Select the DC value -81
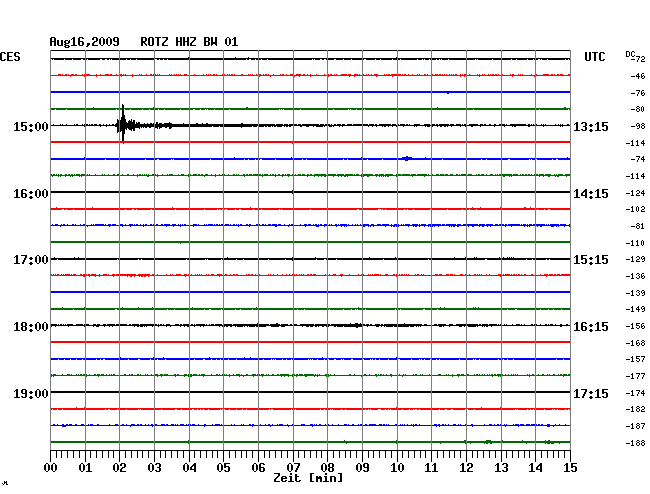 (638, 226)
